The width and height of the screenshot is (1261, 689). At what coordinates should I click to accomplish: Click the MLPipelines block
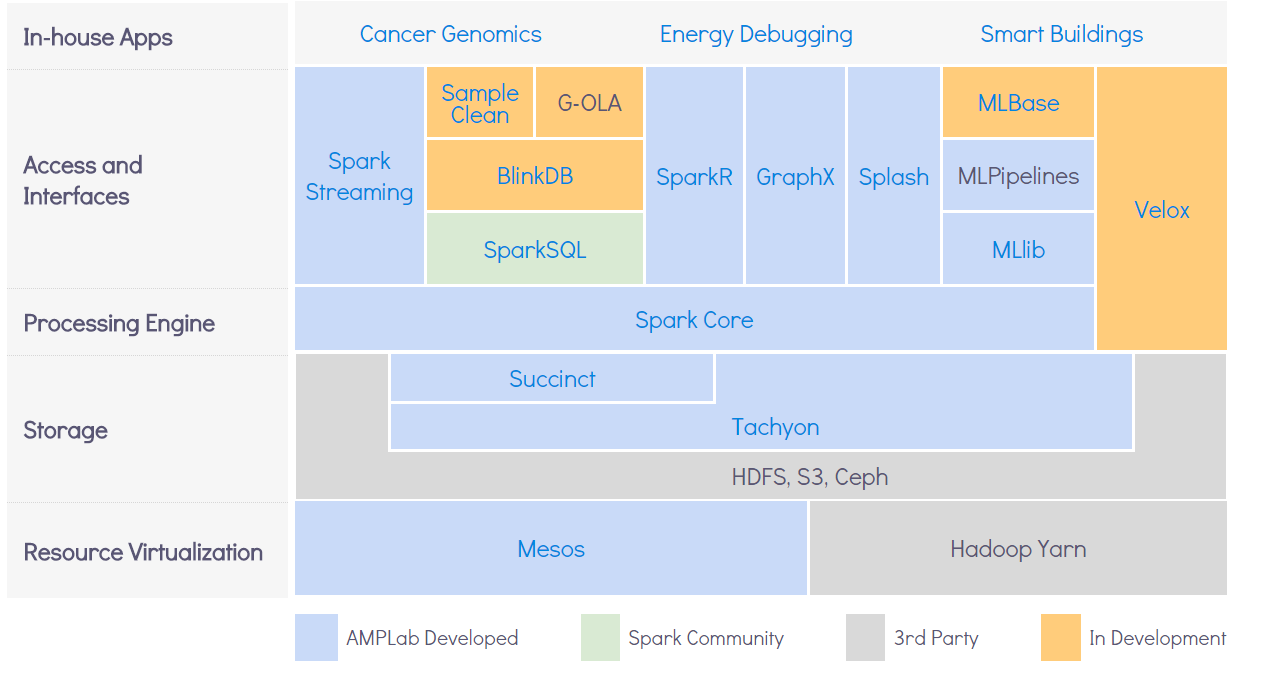coord(1018,176)
